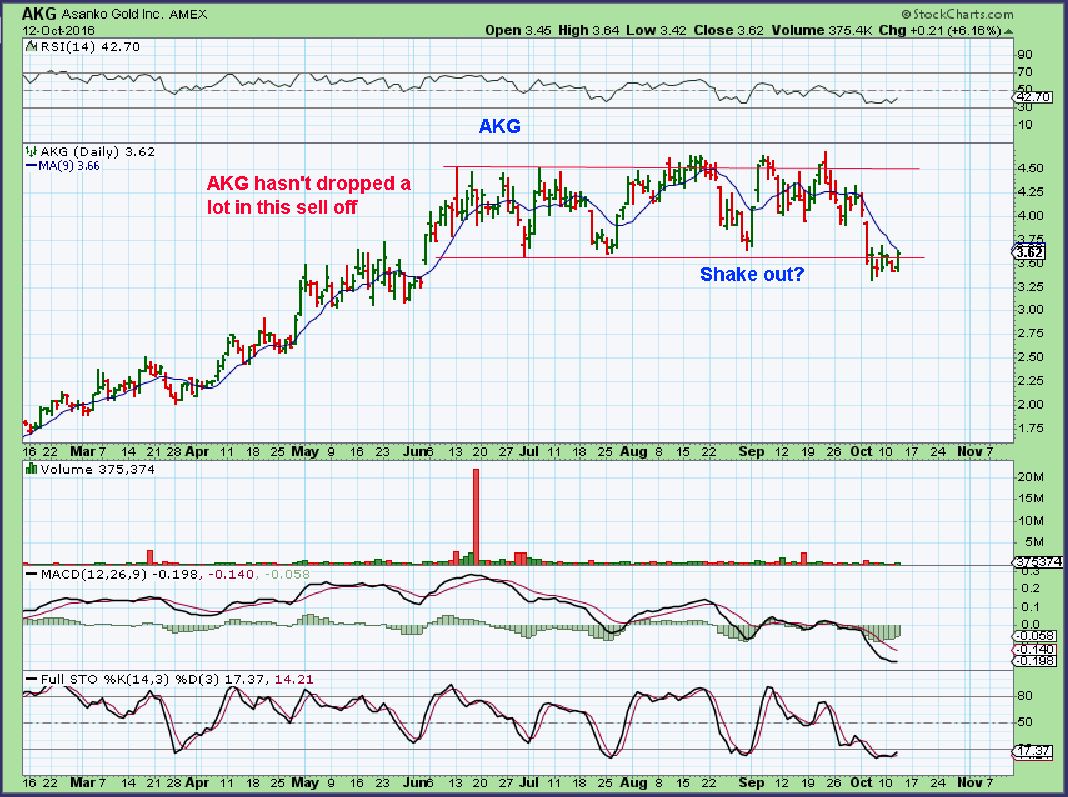
Task: Click the AKG ticker symbol in header
Action: (x=40, y=14)
